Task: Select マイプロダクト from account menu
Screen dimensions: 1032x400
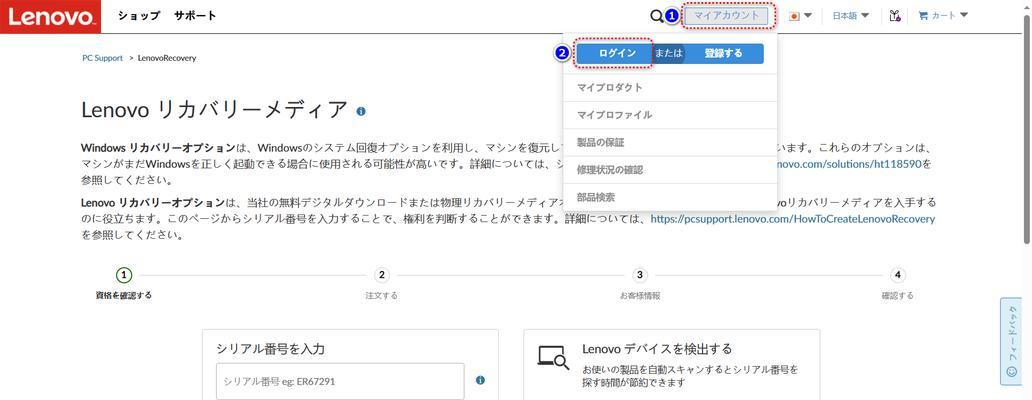Action: coord(670,88)
